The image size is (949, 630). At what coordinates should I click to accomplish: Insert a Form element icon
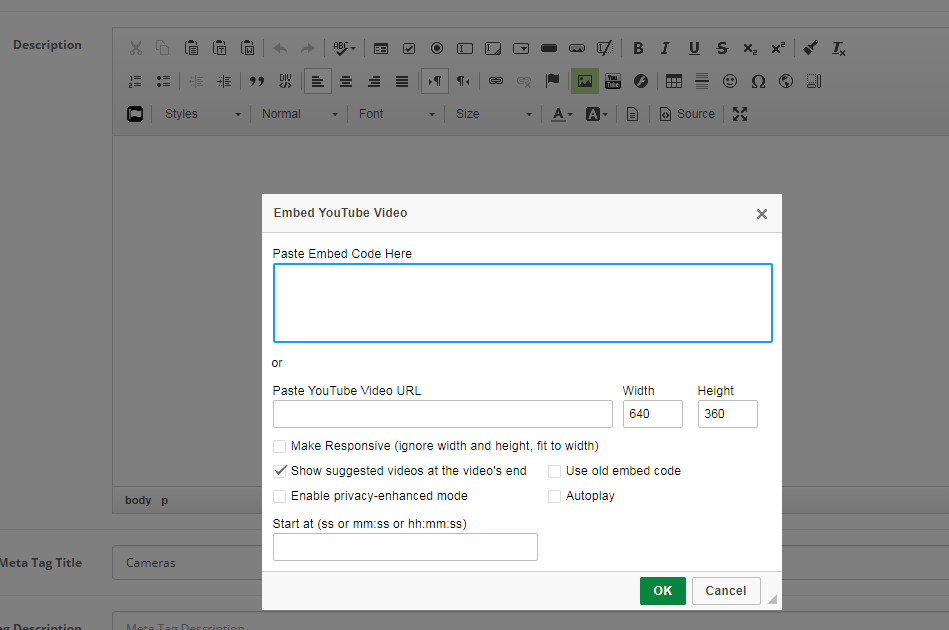click(381, 48)
